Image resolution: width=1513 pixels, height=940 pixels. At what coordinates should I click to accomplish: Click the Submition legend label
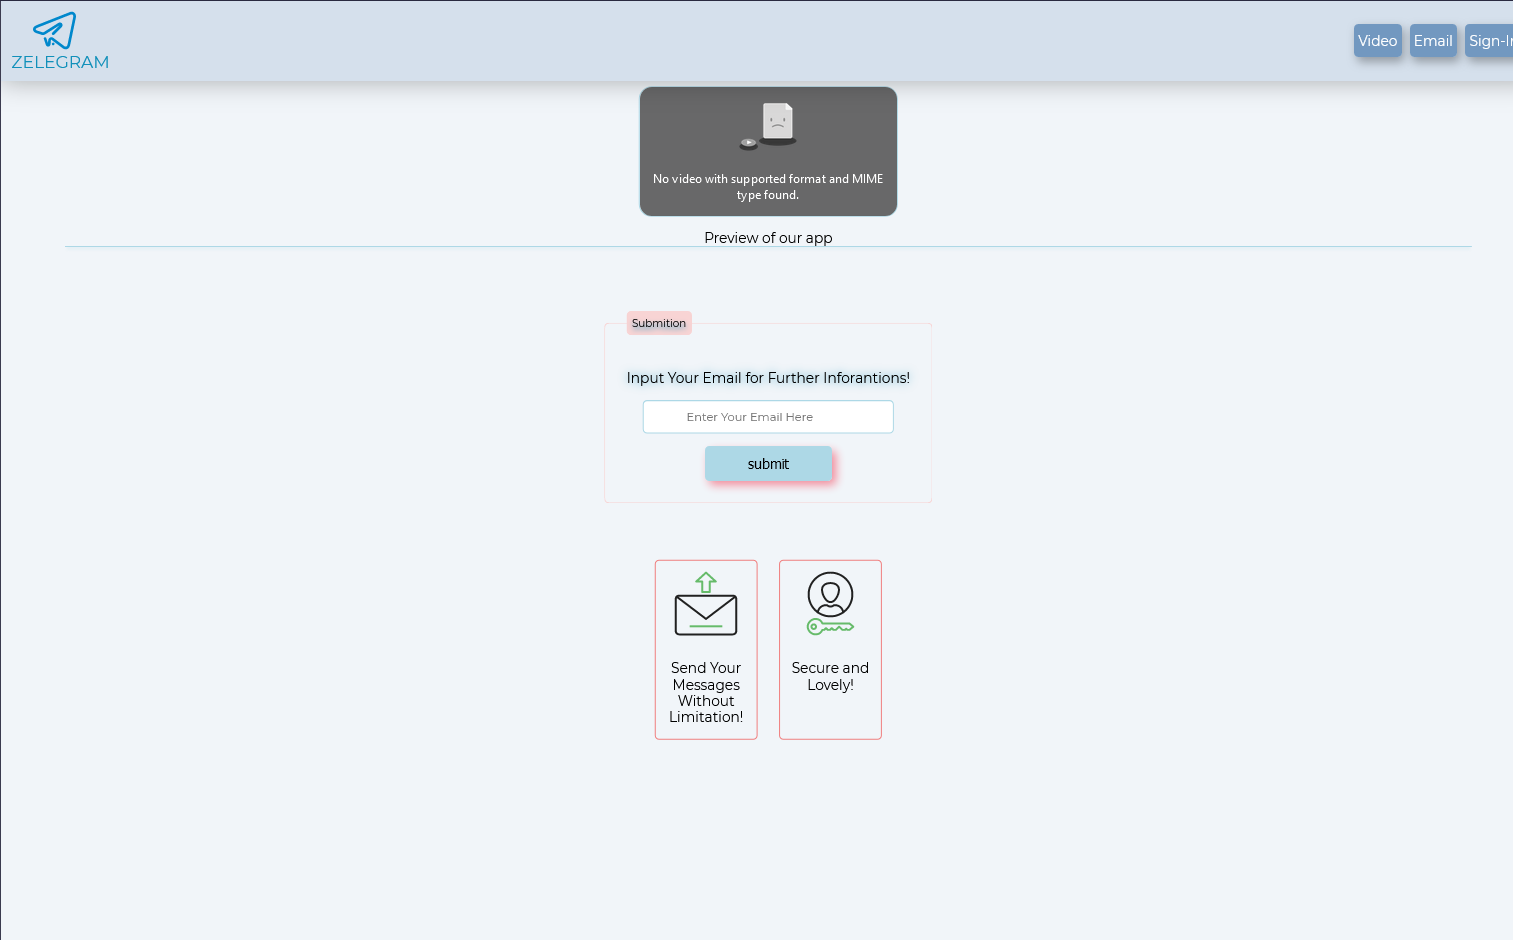(659, 323)
